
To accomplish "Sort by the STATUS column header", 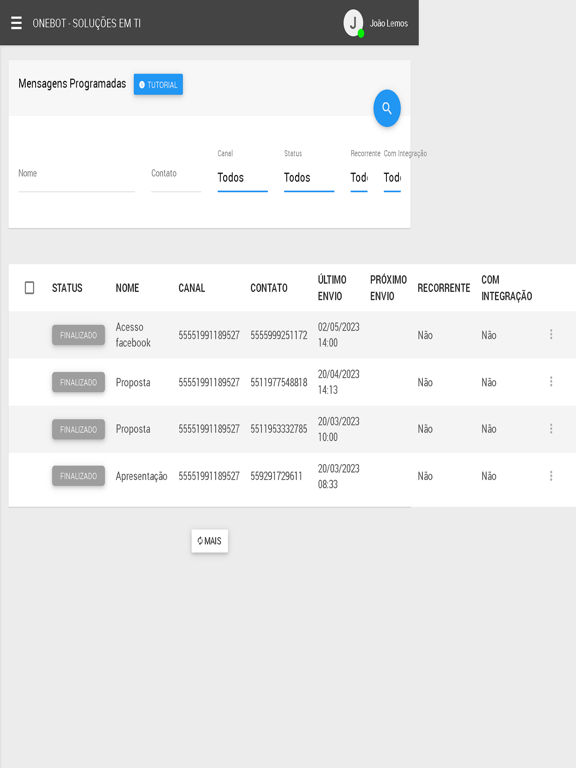I will (67, 288).
